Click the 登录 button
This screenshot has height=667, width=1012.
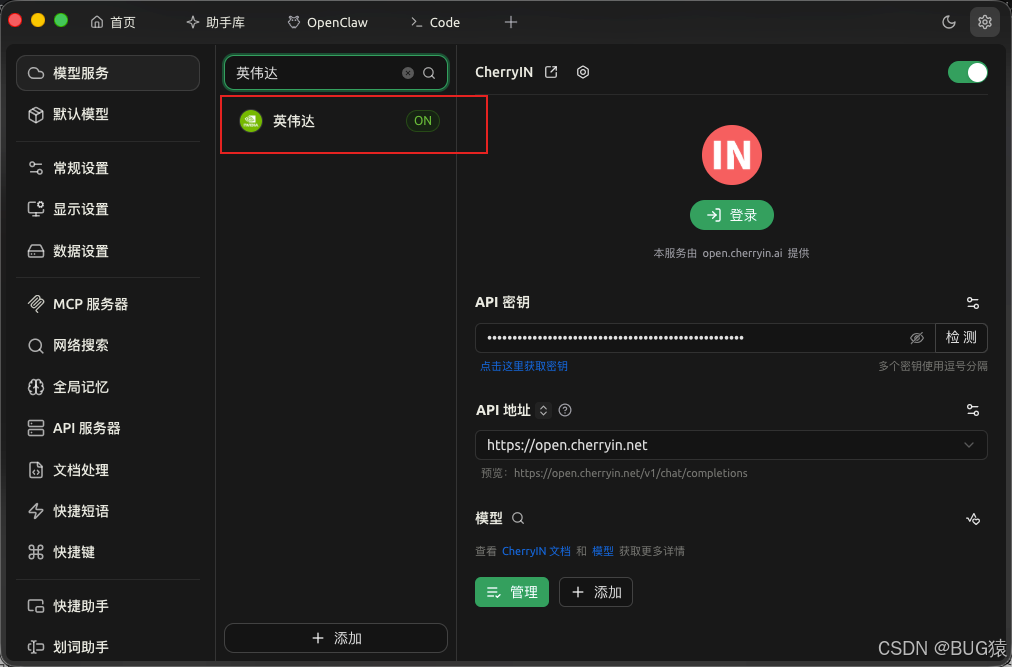click(731, 215)
